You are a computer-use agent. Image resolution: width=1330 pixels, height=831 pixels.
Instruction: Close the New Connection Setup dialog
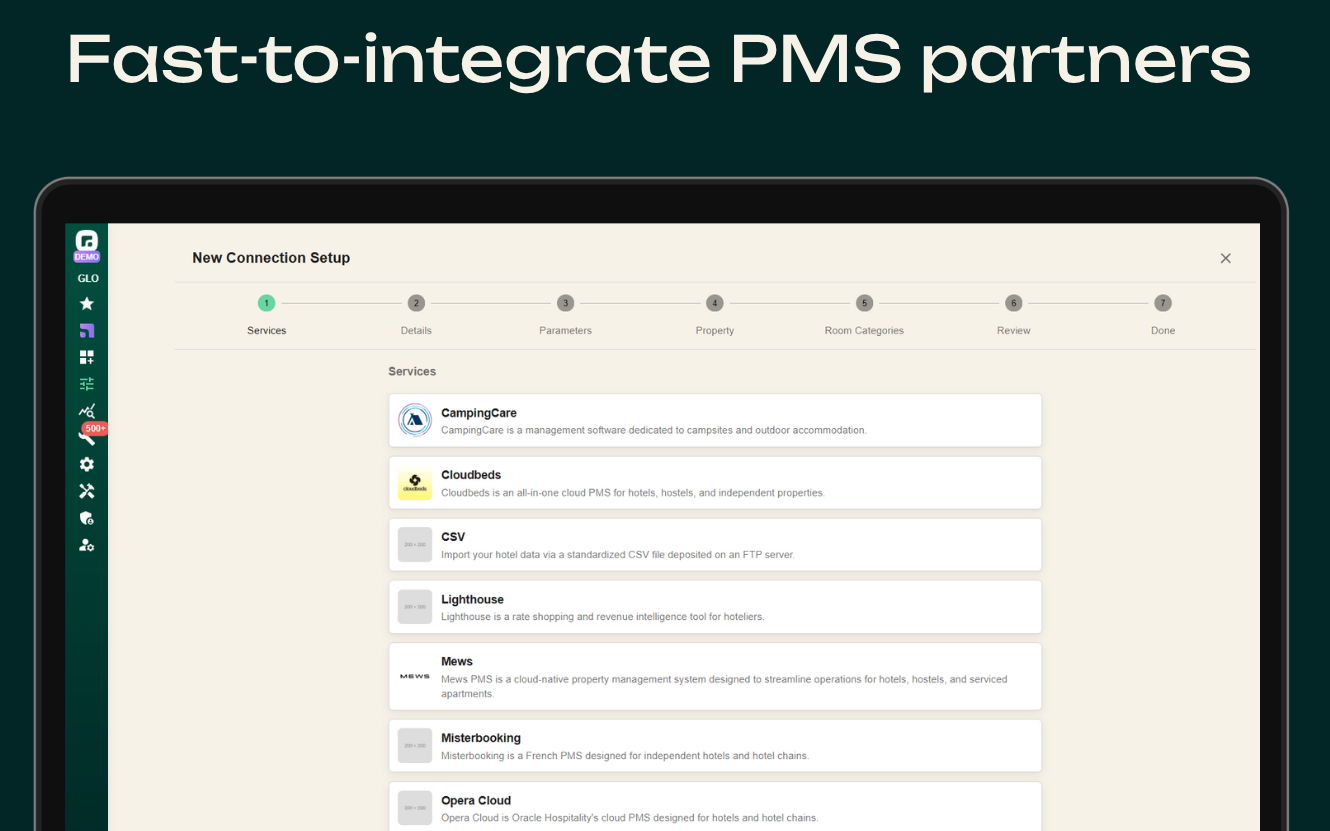pos(1225,258)
